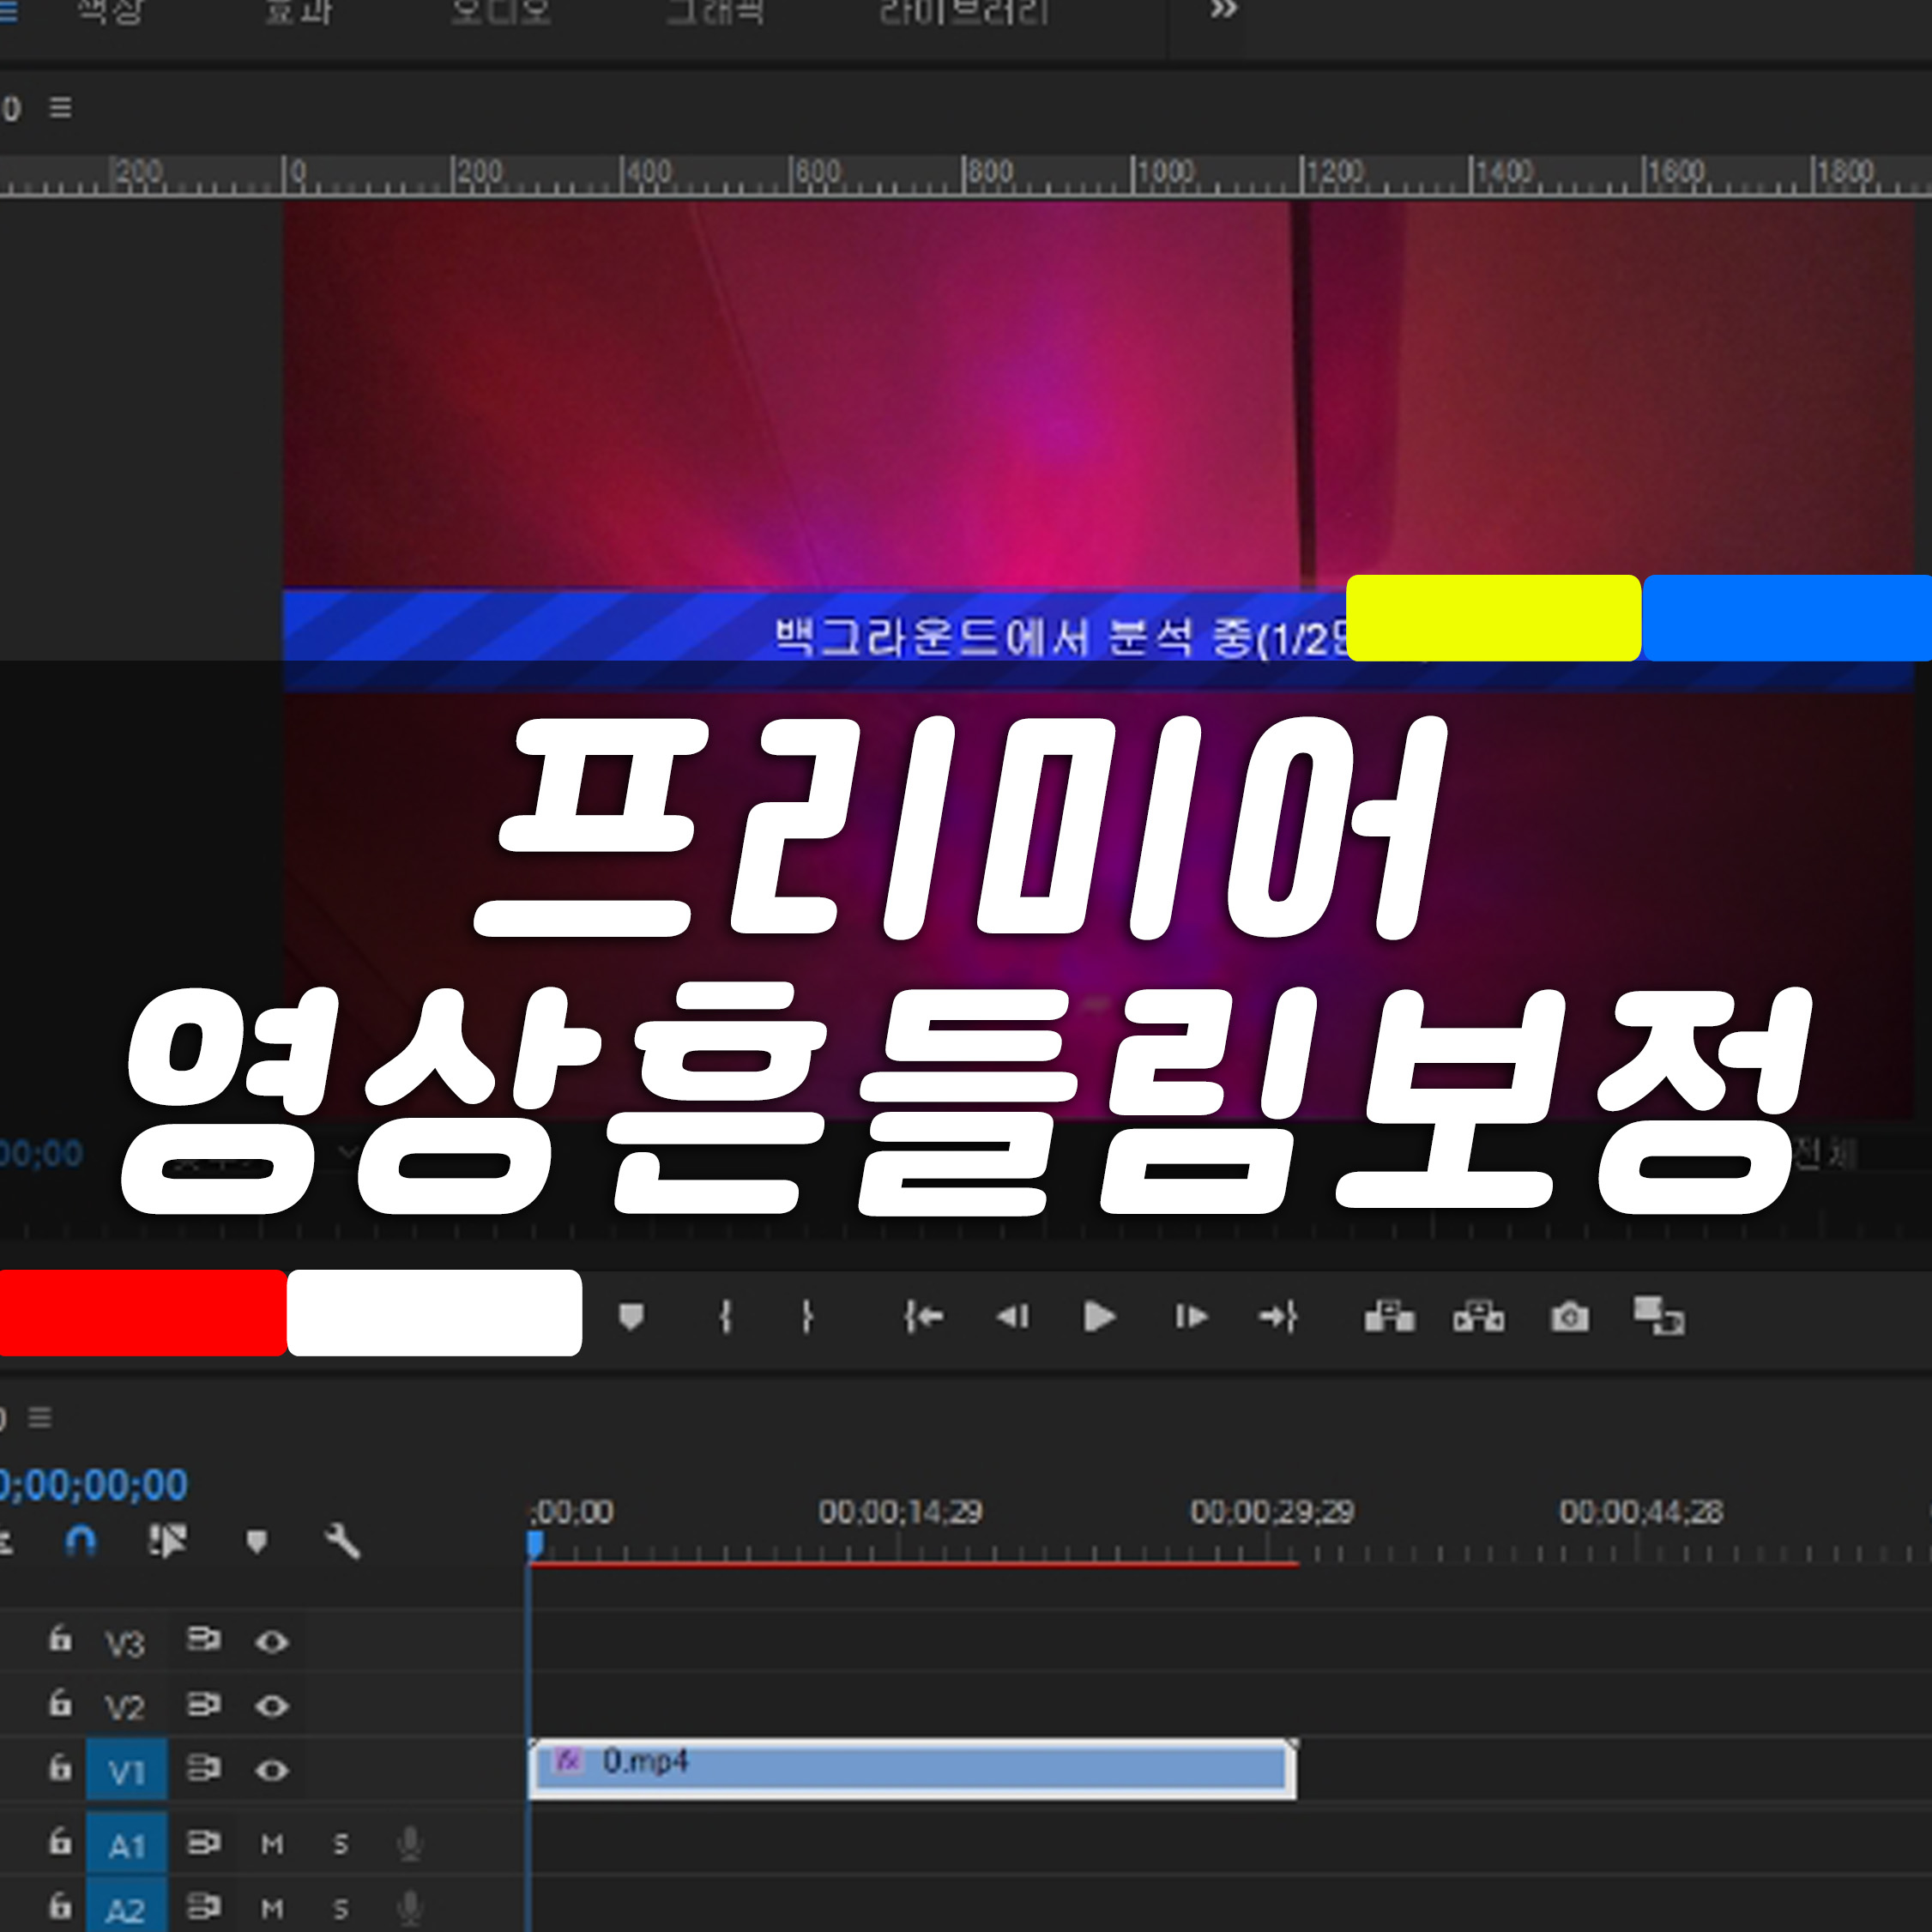Go to In point
Viewport: 1932px width, 1932px height.
[x=922, y=1317]
